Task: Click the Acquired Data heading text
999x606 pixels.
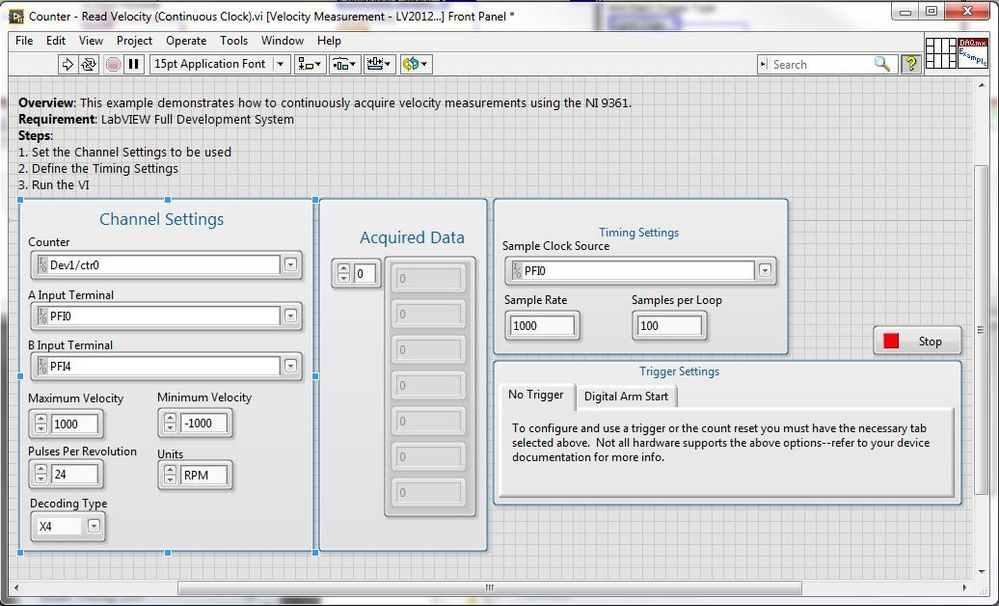Action: point(412,238)
